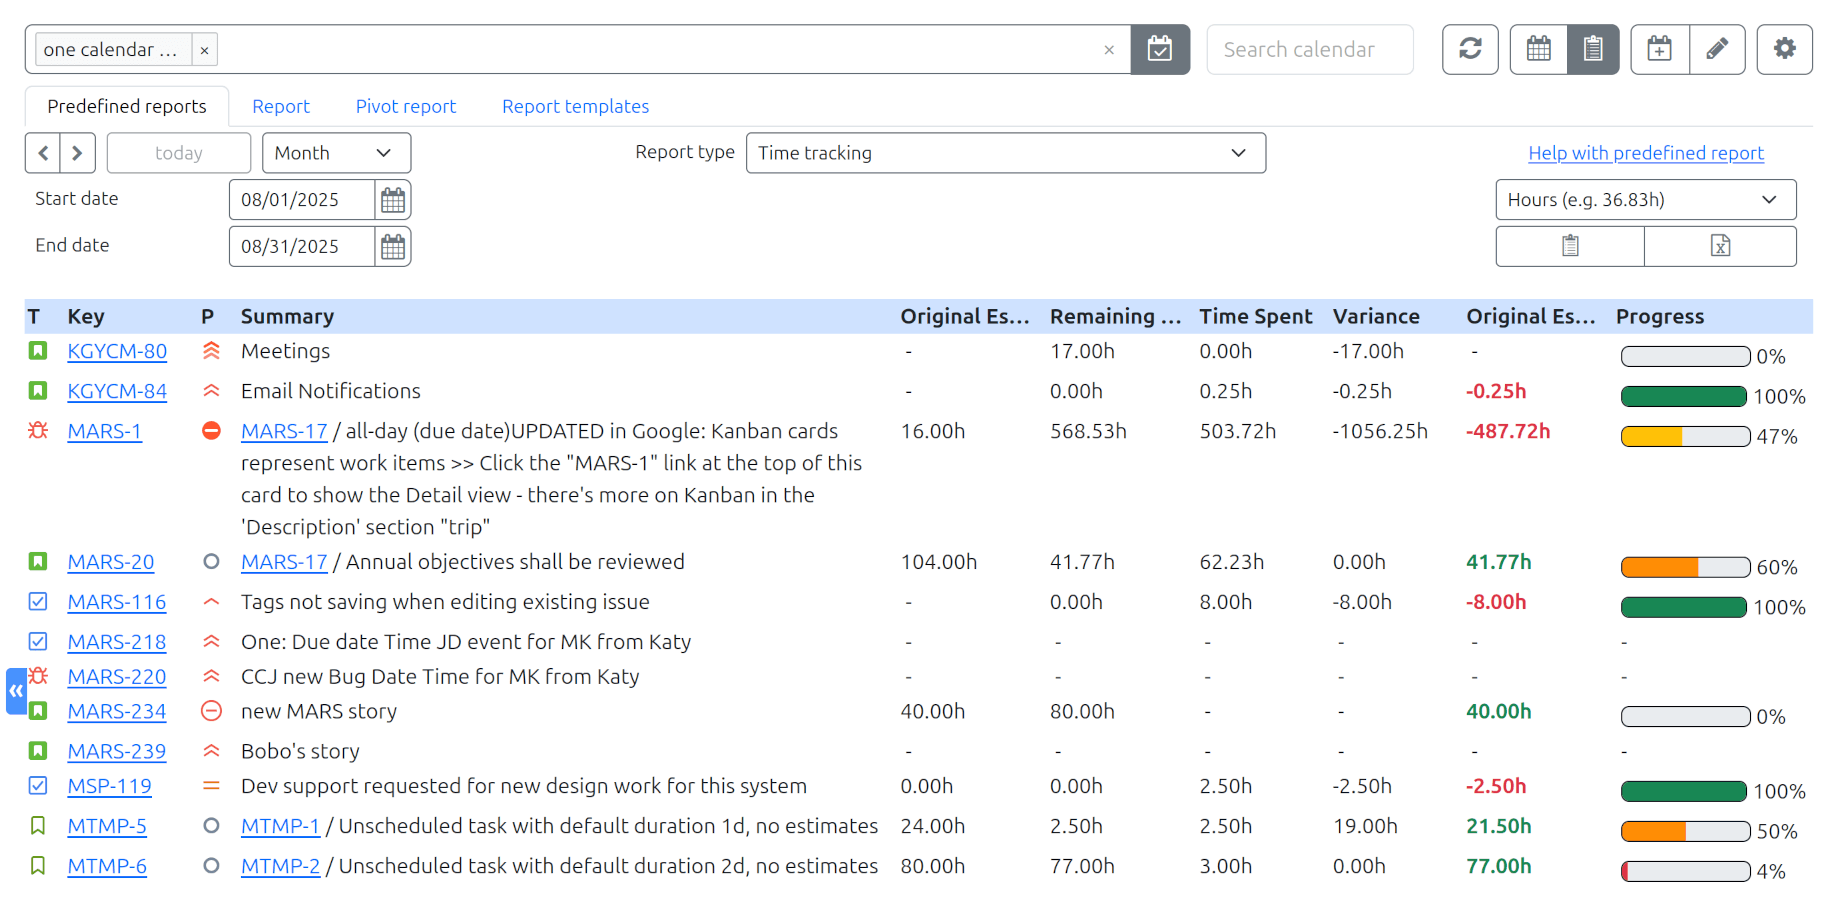Expand the Report type dropdown
The width and height of the screenshot is (1840, 900).
click(1005, 153)
